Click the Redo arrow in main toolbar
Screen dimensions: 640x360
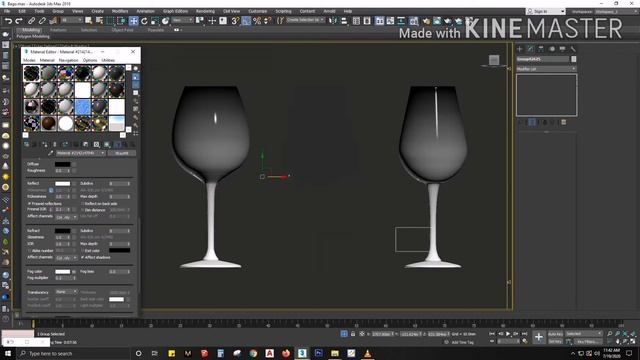(x=19, y=21)
